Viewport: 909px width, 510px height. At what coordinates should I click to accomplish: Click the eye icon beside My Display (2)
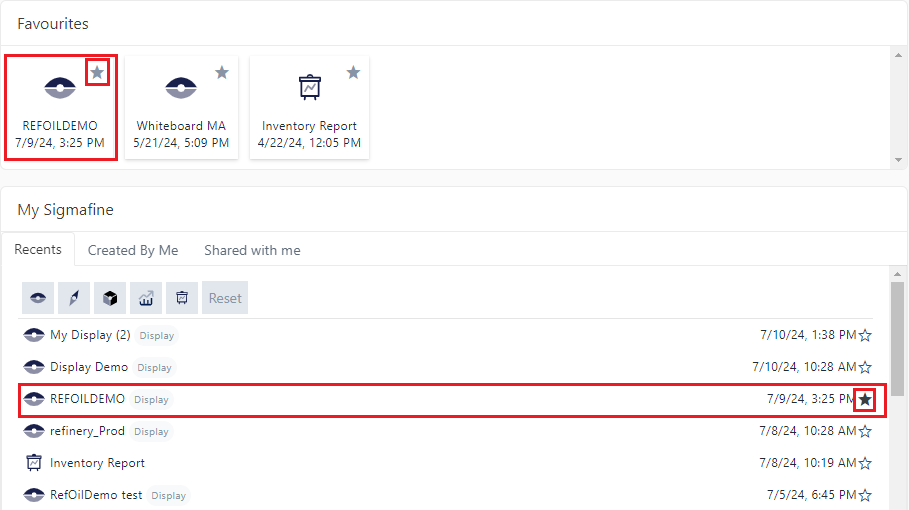click(34, 335)
